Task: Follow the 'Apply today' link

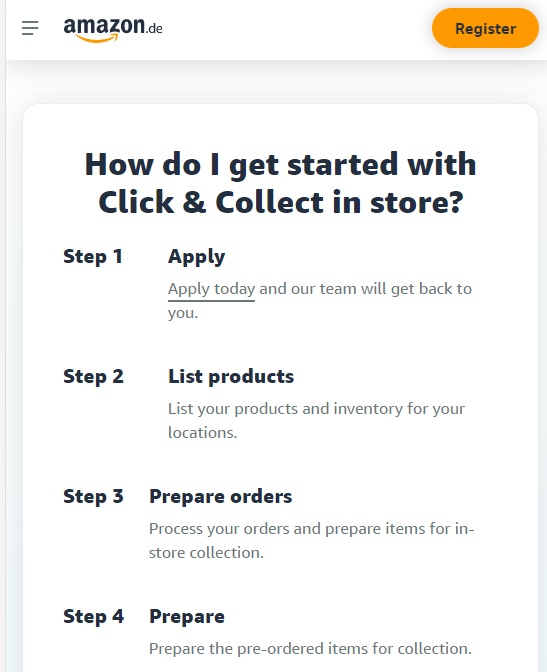Action: pyautogui.click(x=211, y=289)
